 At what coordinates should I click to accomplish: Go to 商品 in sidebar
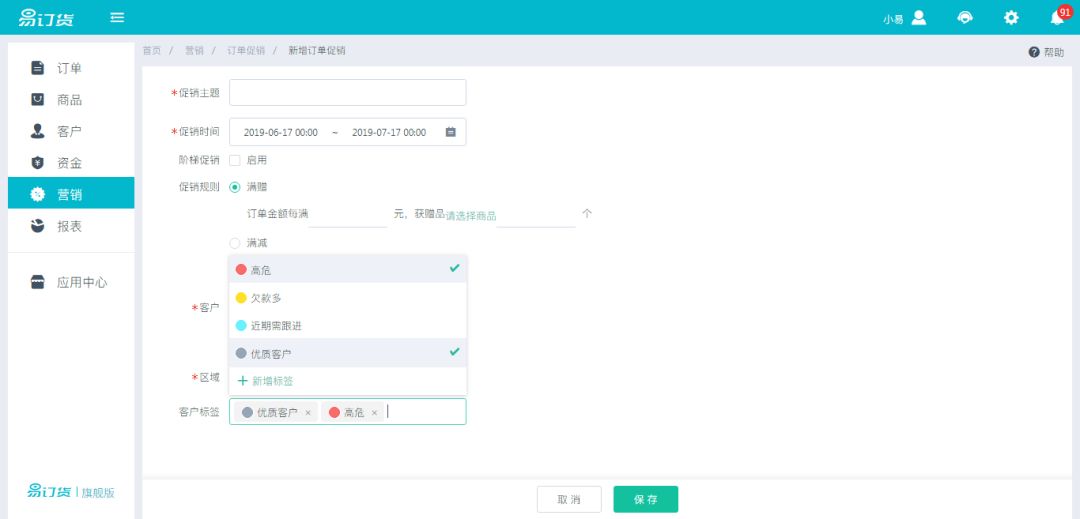(71, 100)
